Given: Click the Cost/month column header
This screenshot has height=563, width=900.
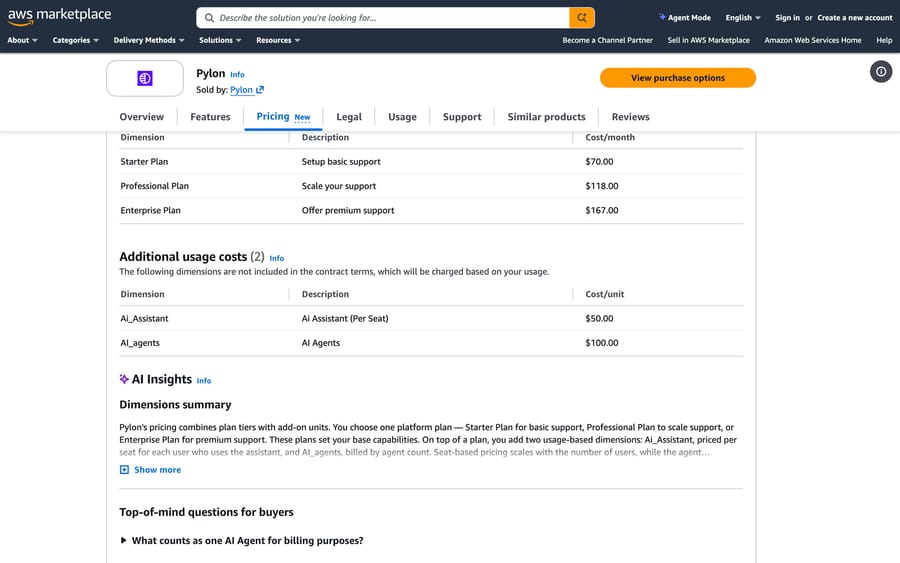Looking at the screenshot, I should coord(610,138).
